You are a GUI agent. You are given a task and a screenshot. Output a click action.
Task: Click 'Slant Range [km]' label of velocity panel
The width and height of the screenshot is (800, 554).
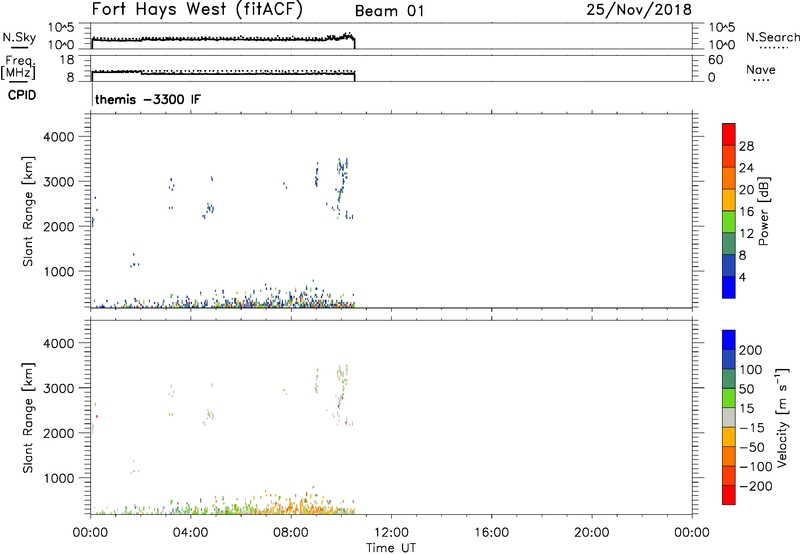click(28, 418)
